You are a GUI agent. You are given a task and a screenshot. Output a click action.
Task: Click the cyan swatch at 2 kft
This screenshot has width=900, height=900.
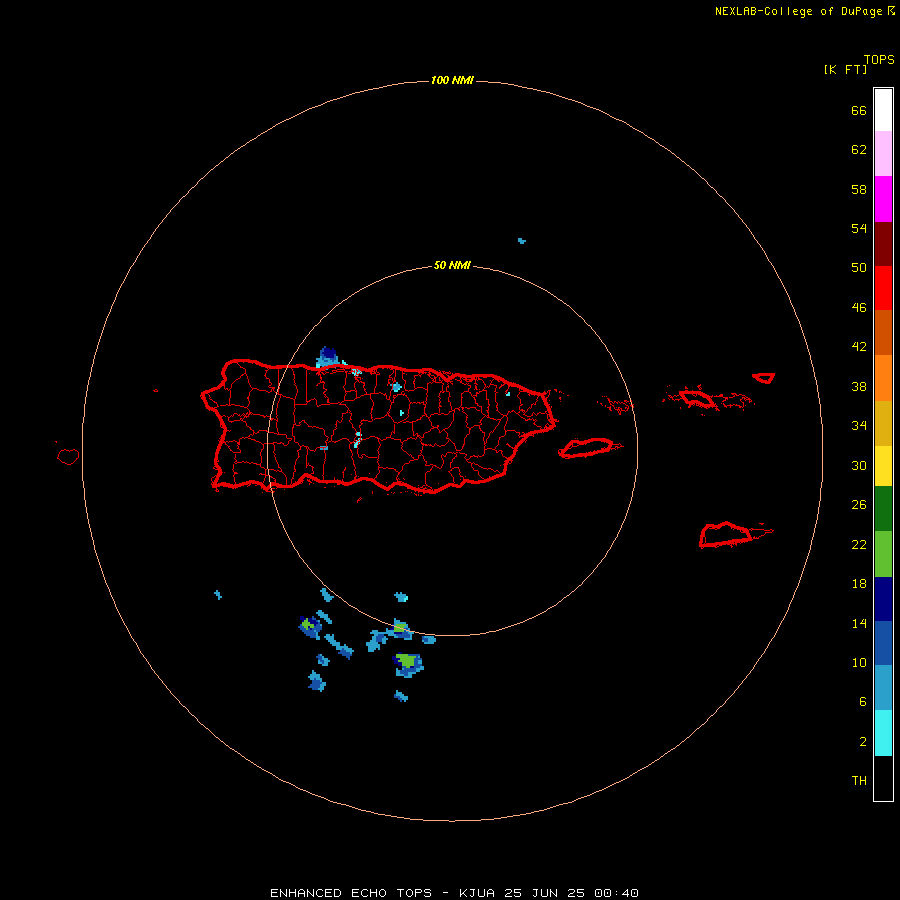(x=883, y=733)
